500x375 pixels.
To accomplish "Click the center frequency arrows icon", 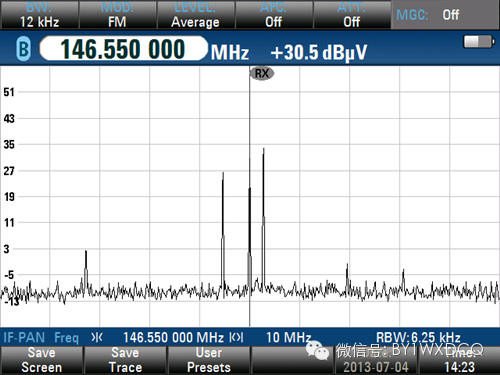I will point(97,338).
